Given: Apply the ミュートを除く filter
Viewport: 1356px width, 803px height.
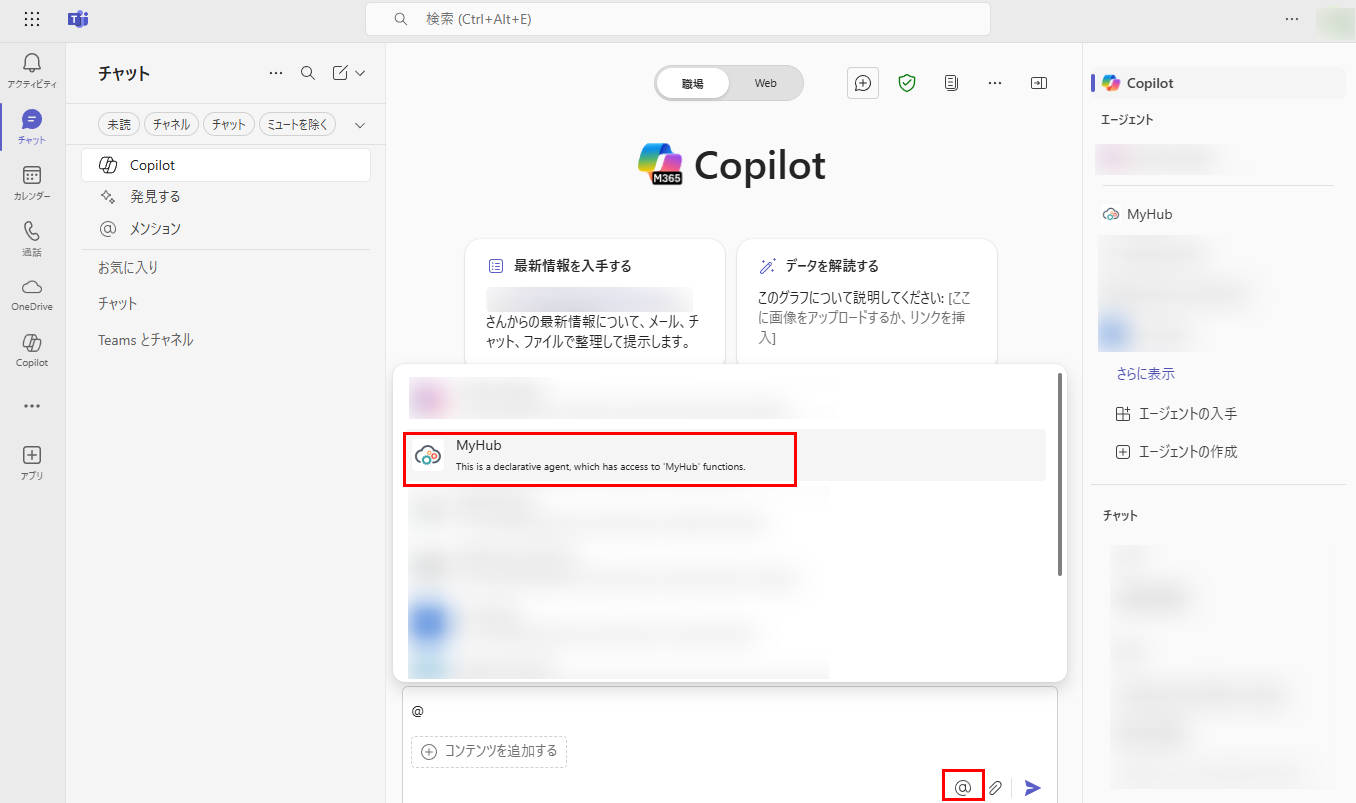Looking at the screenshot, I should (297, 124).
